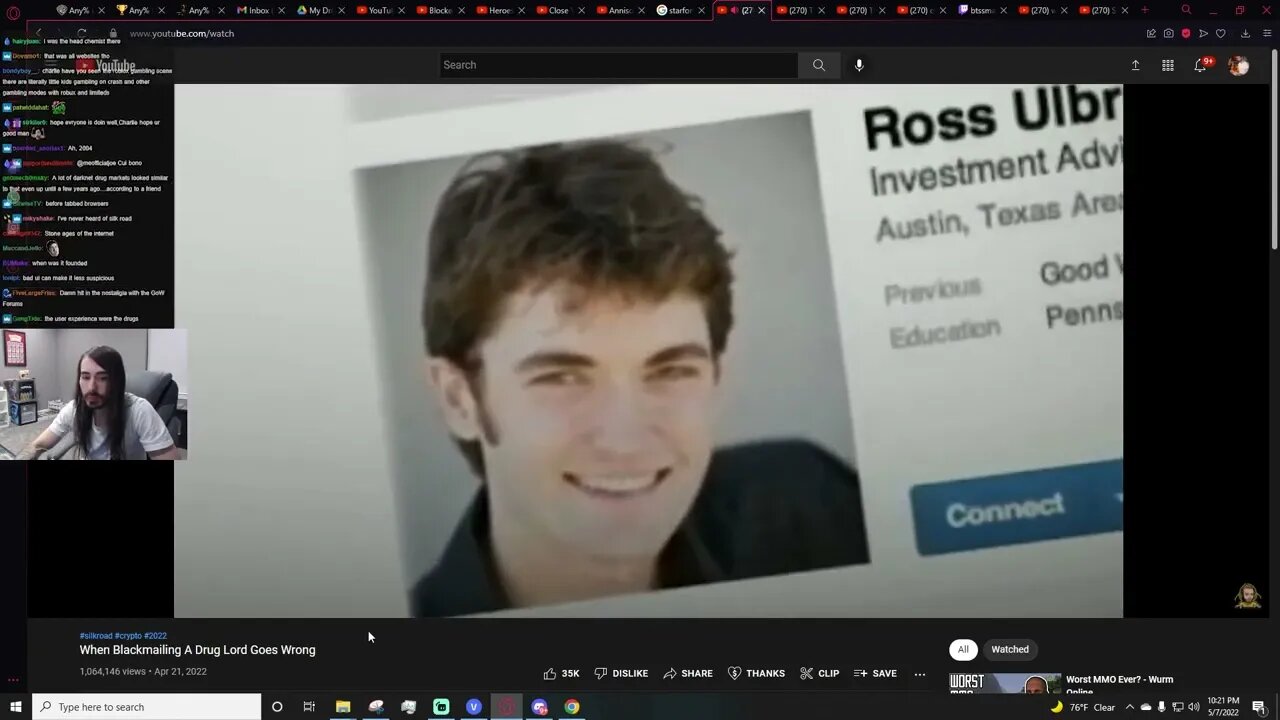Open the weather widget showing 76°F Clear
This screenshot has height=720, width=1280.
coord(1082,707)
